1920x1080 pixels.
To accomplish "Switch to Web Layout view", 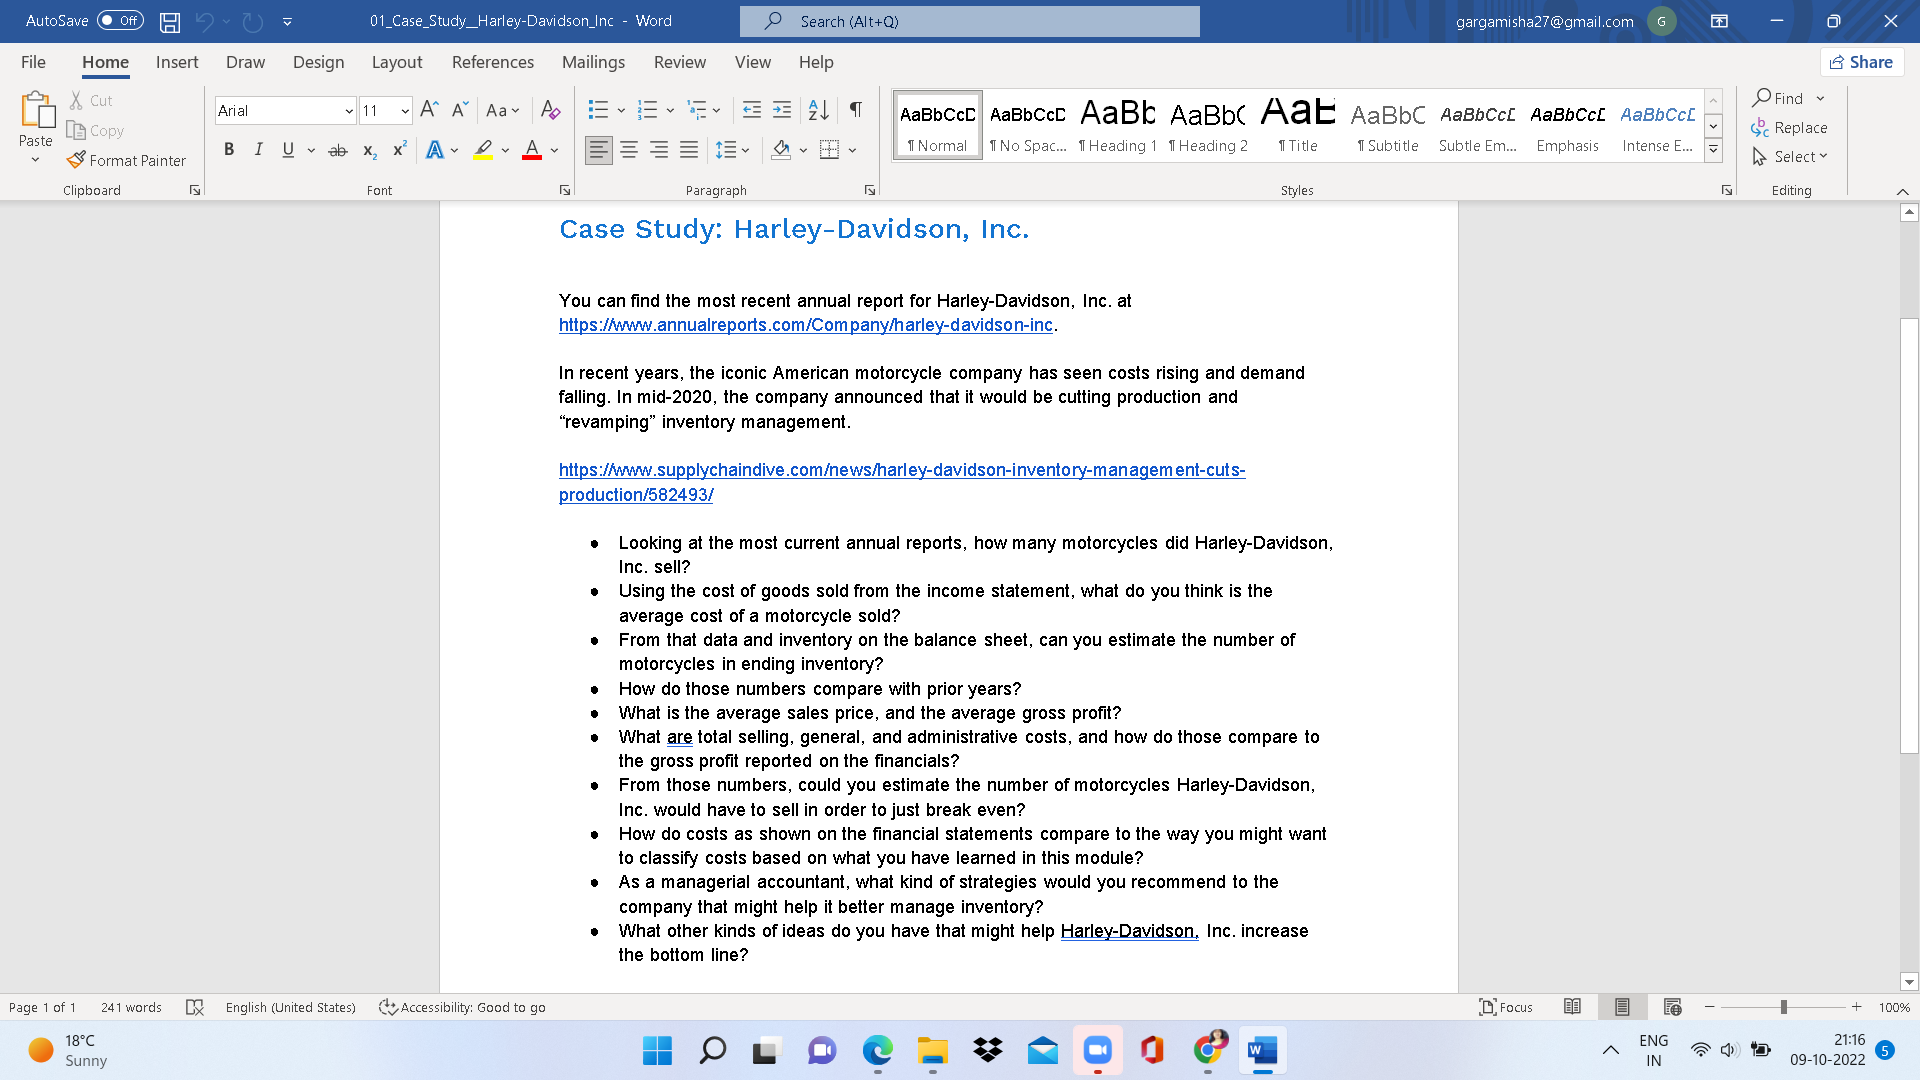I will coord(1672,1007).
